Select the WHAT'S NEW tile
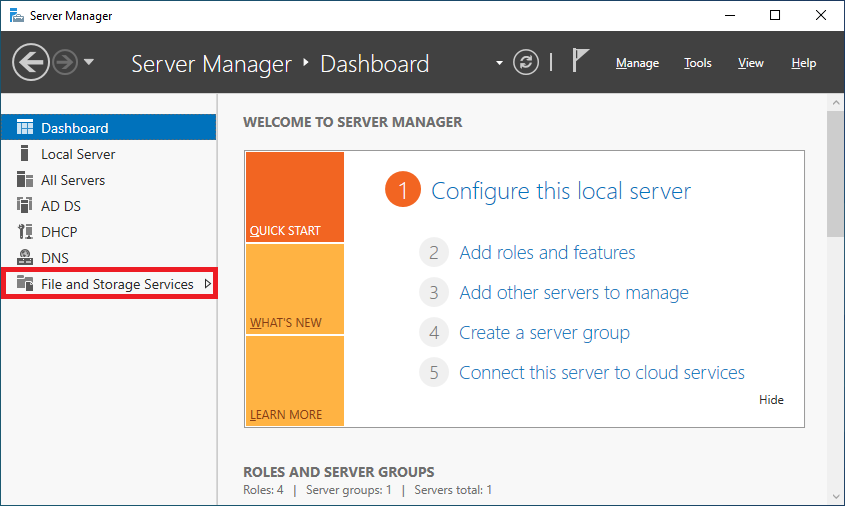The height and width of the screenshot is (506, 845). tap(295, 289)
